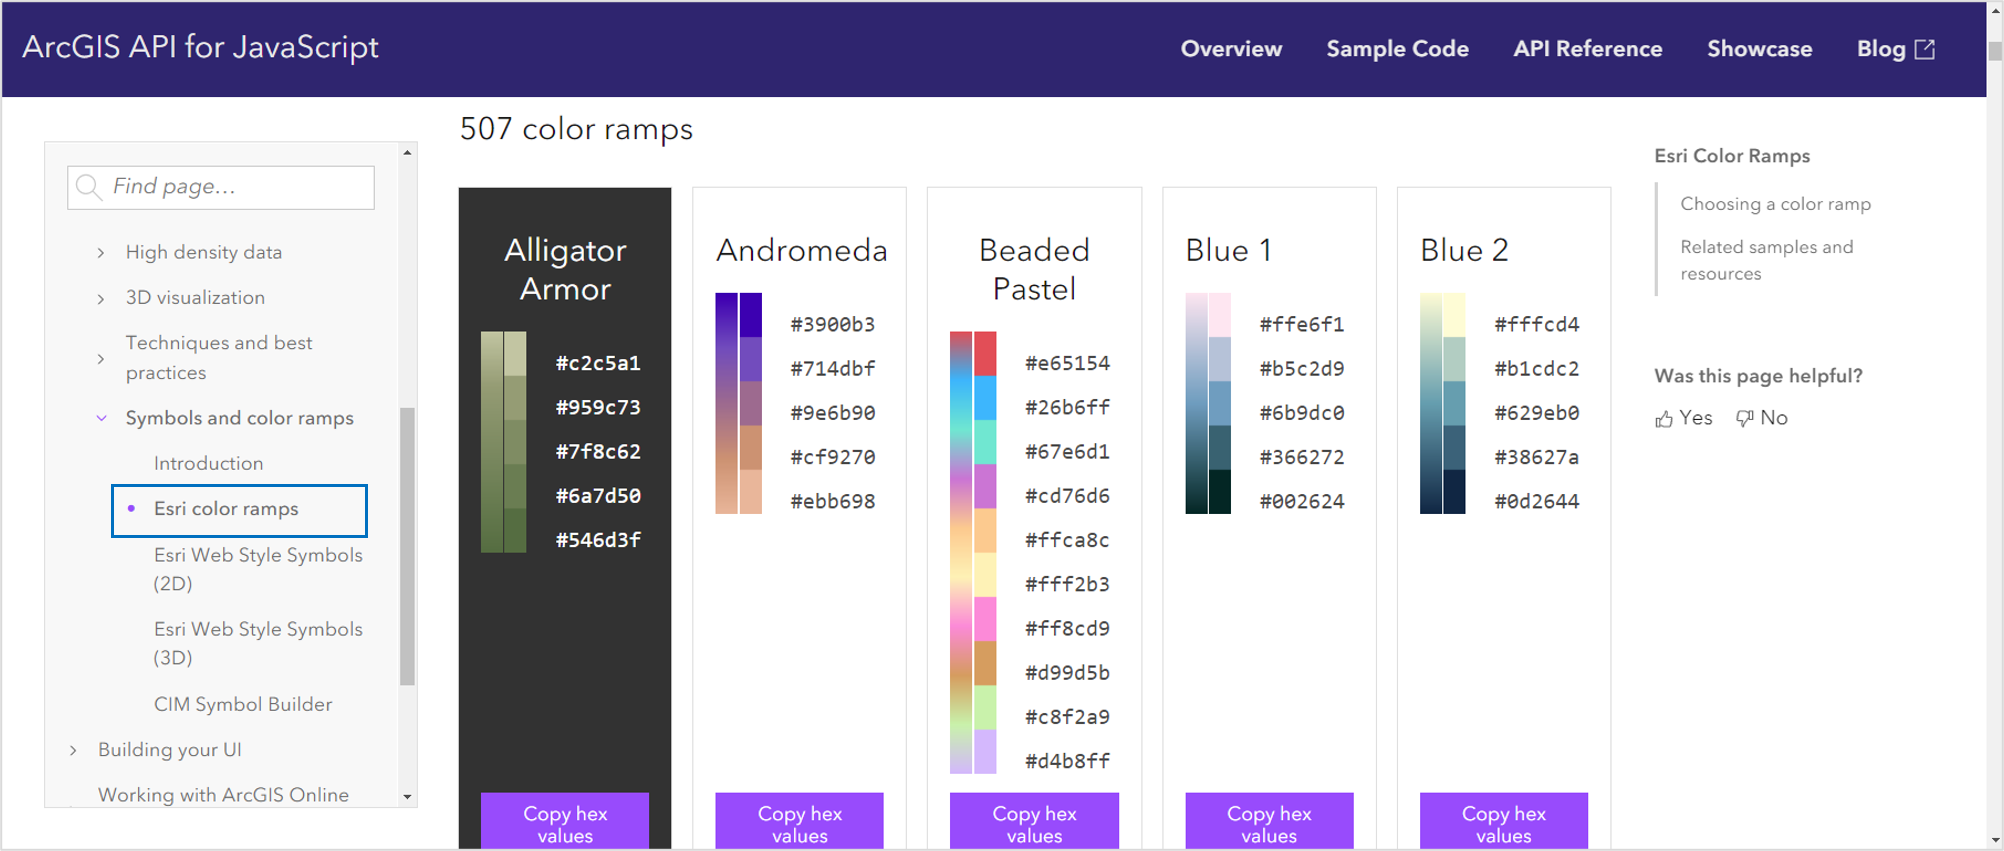
Task: Open Blog via the external link icon
Action: [x=1925, y=49]
